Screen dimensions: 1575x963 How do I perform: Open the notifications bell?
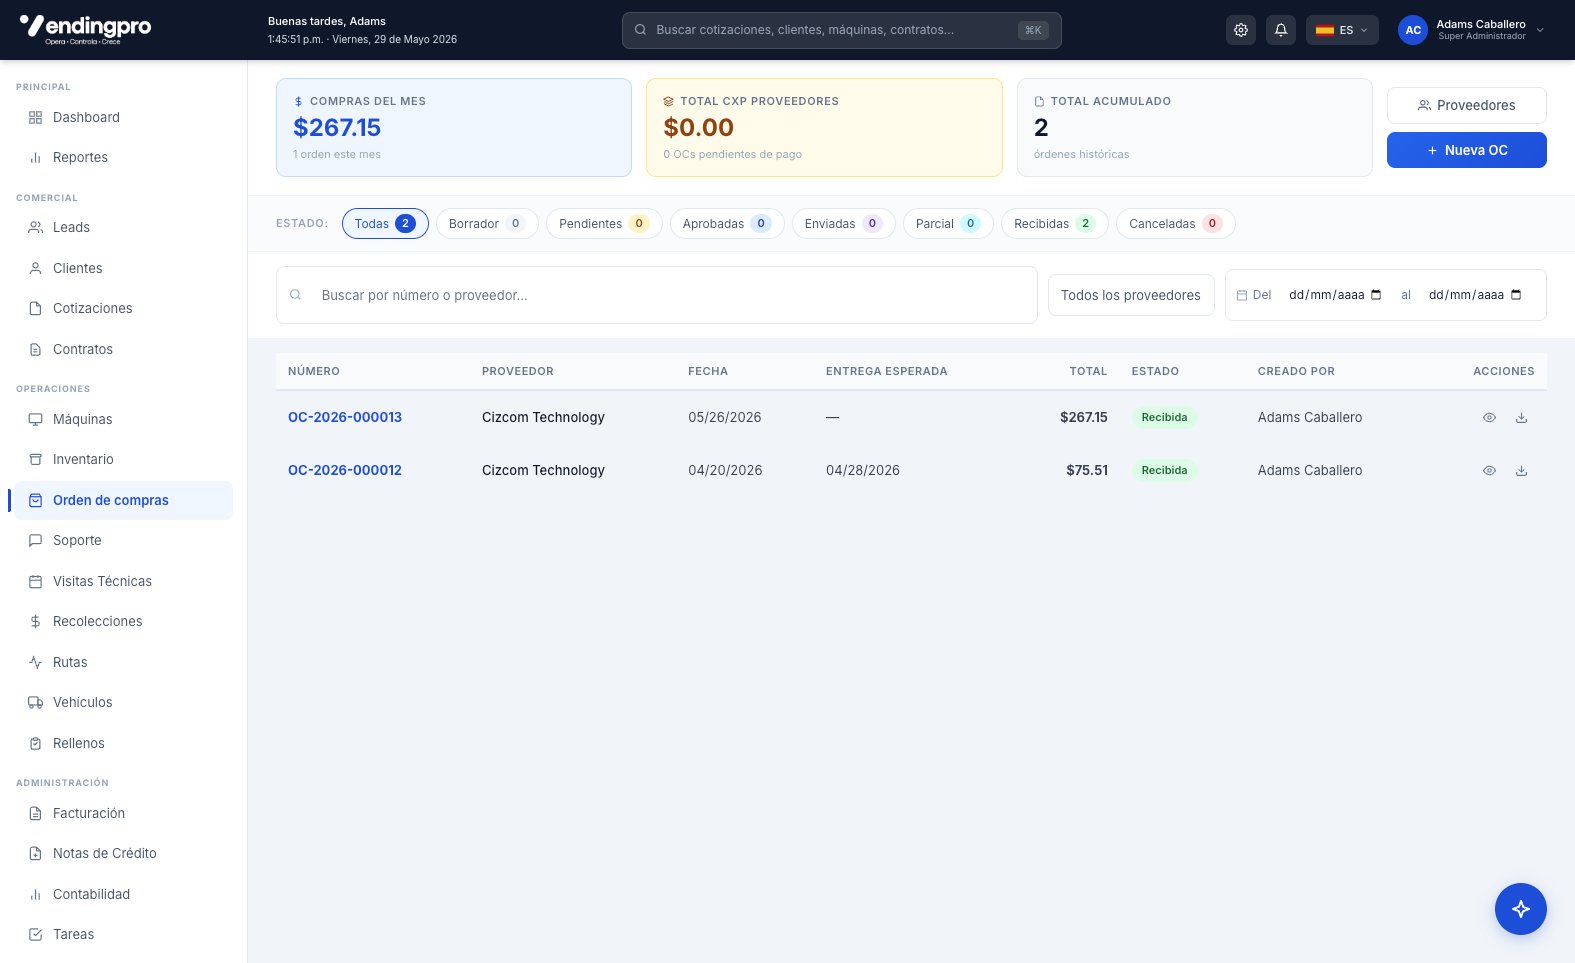tap(1281, 30)
